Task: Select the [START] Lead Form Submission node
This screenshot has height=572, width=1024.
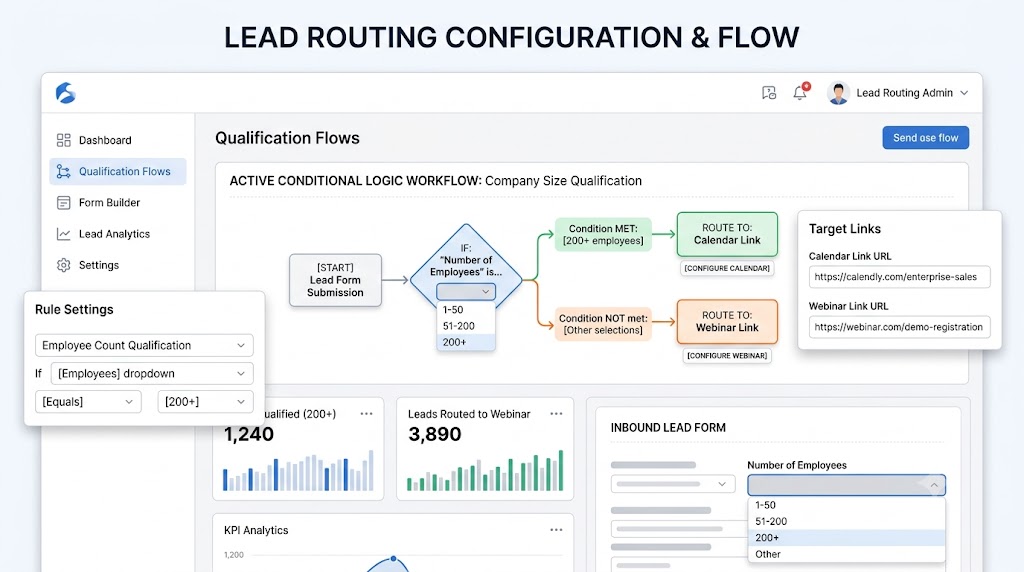Action: click(335, 280)
